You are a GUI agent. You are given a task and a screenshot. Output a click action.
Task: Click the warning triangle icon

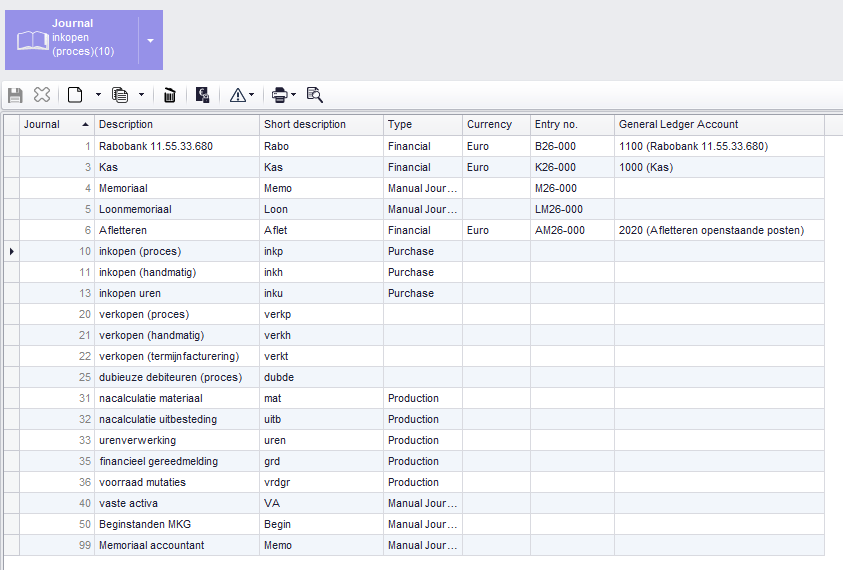click(x=237, y=95)
